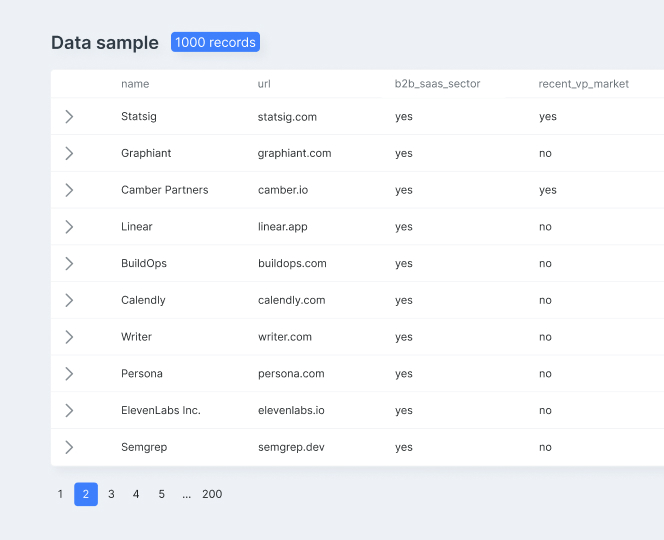Select the Graphiant name cell
This screenshot has width=664, height=540.
pos(146,153)
